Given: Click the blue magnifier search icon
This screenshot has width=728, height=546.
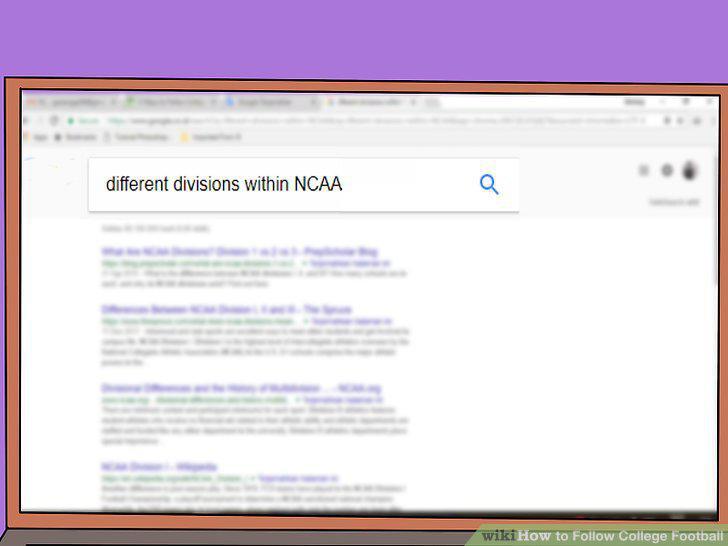Looking at the screenshot, I should point(489,184).
